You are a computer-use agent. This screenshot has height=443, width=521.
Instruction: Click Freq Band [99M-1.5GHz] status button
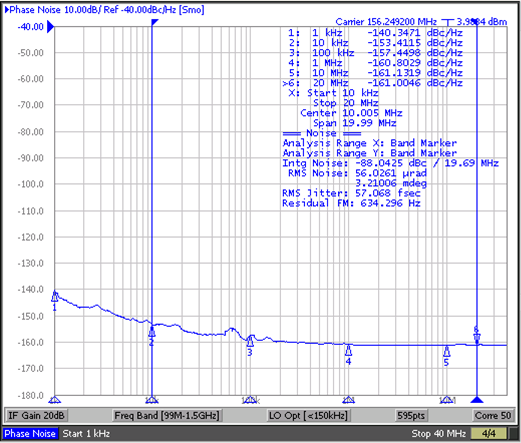(x=167, y=416)
